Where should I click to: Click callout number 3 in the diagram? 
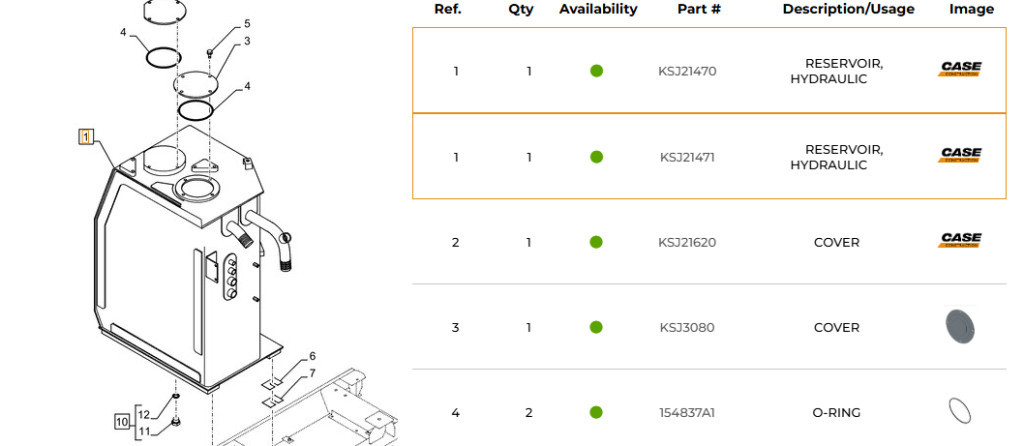click(x=247, y=41)
